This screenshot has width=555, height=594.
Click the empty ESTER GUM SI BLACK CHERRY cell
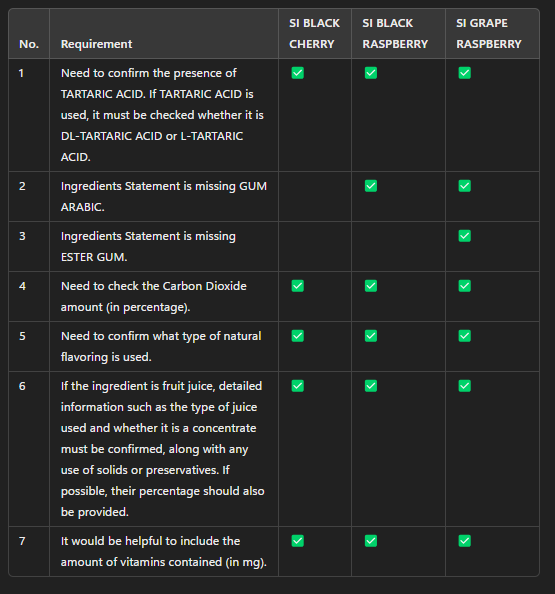[315, 247]
